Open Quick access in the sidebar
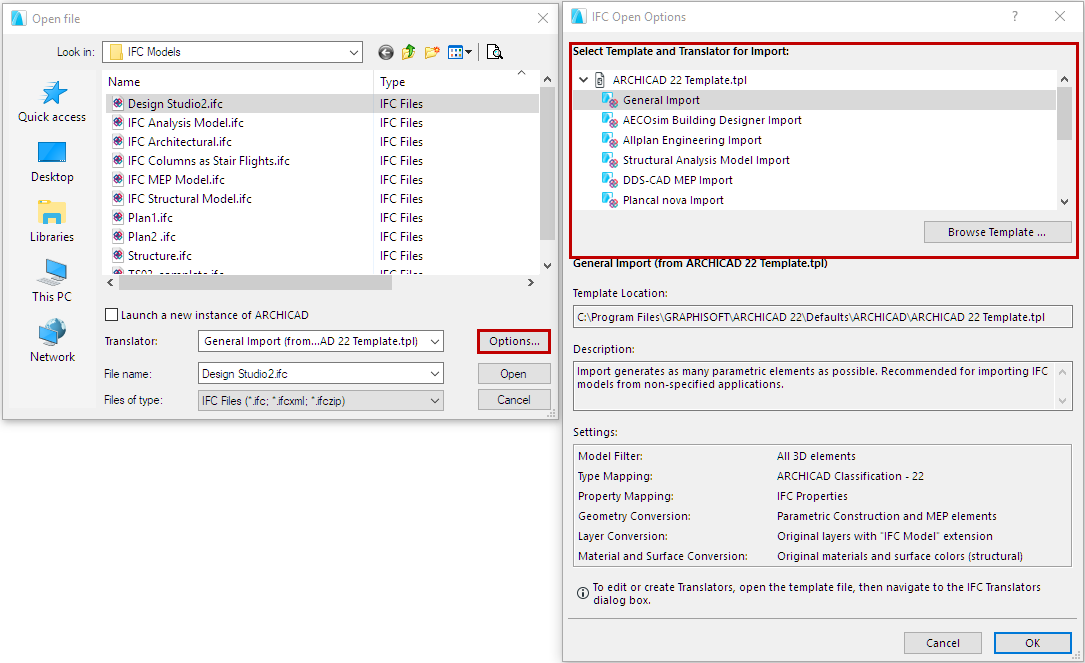Viewport: 1085px width, 663px height. 52,102
